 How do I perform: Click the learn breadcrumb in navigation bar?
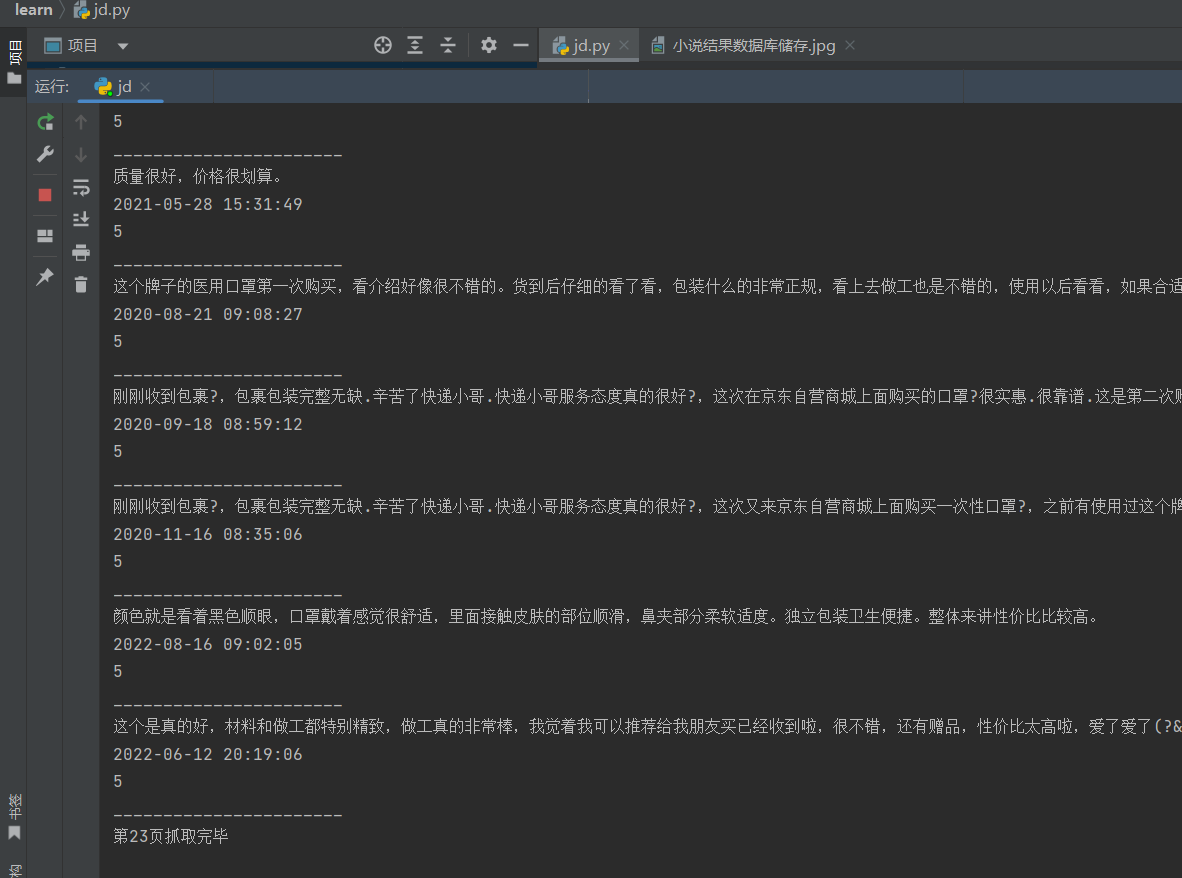34,10
